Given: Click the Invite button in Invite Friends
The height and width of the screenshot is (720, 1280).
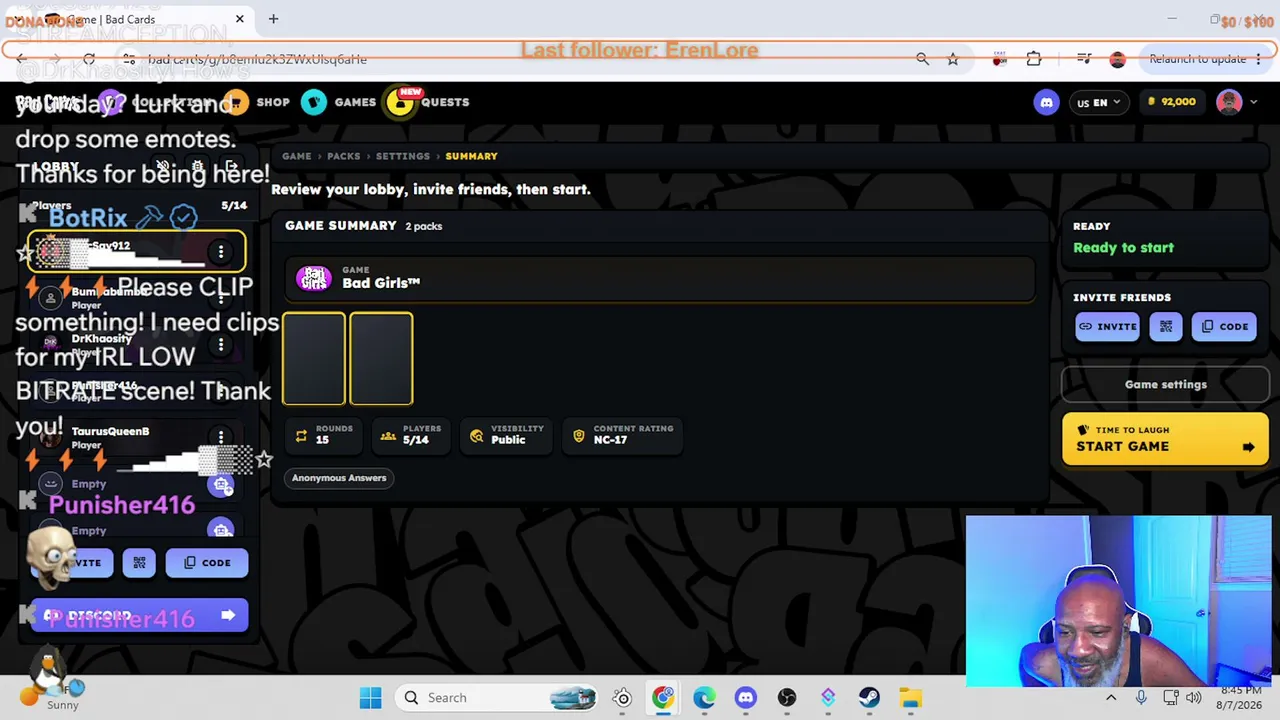Looking at the screenshot, I should click(x=1107, y=326).
